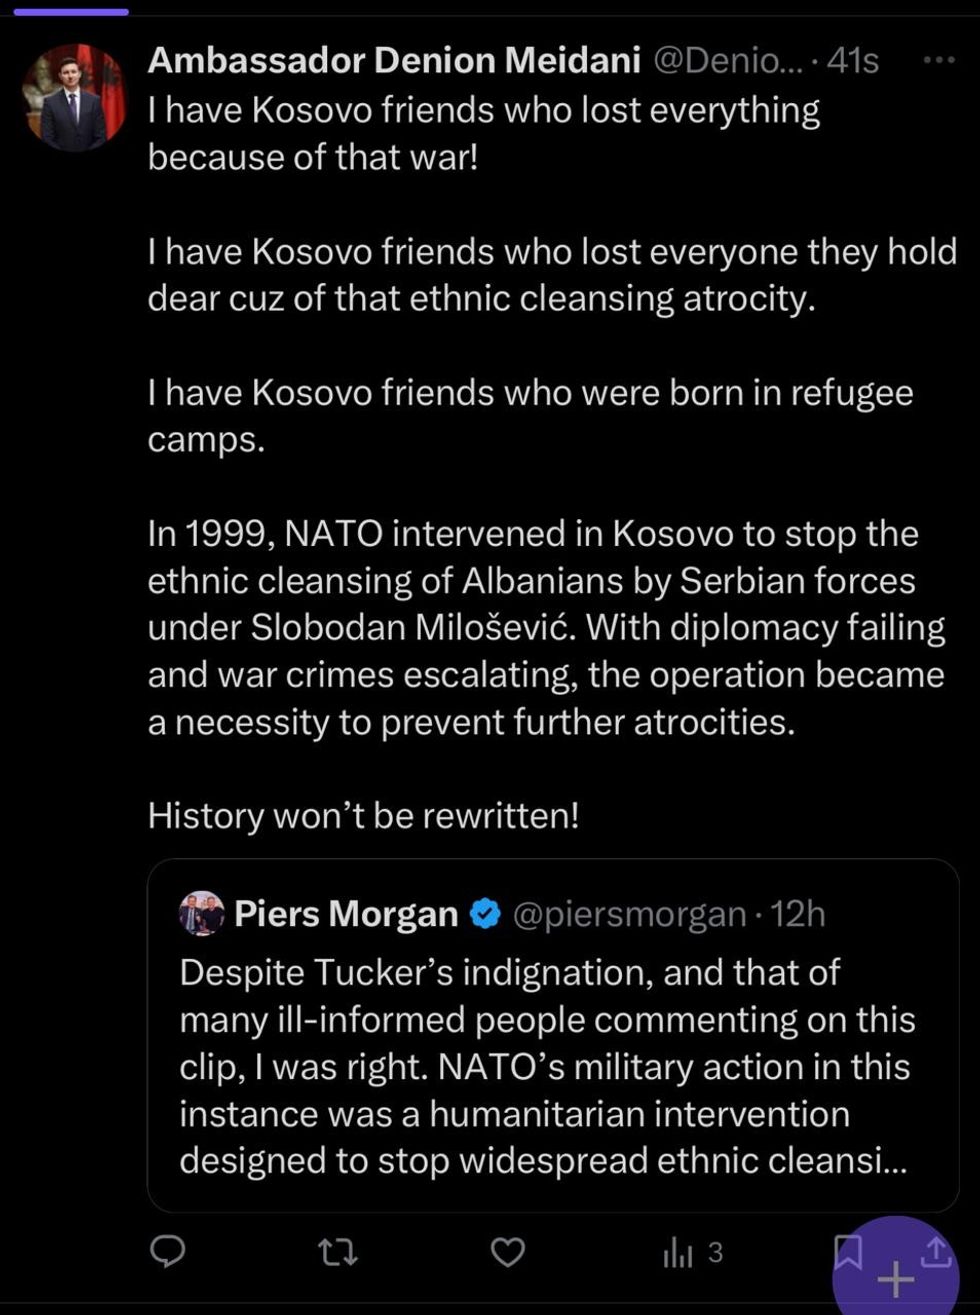View analytics via the bar chart icon

[680, 1253]
